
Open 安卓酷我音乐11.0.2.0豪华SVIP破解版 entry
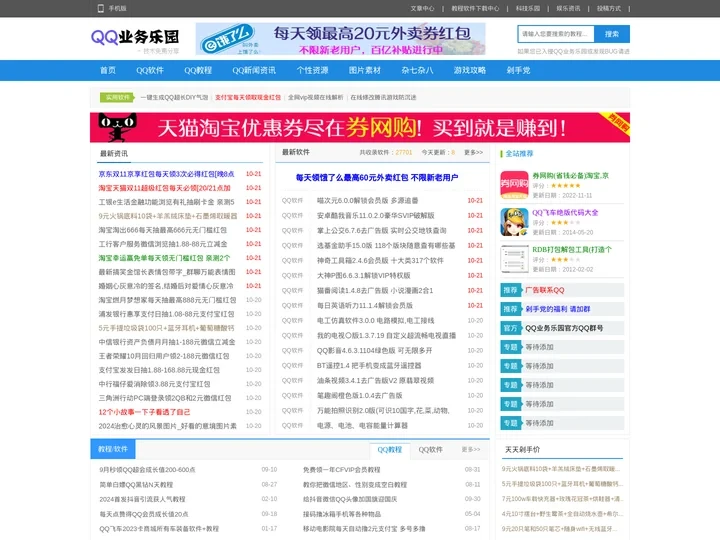[x=376, y=215]
